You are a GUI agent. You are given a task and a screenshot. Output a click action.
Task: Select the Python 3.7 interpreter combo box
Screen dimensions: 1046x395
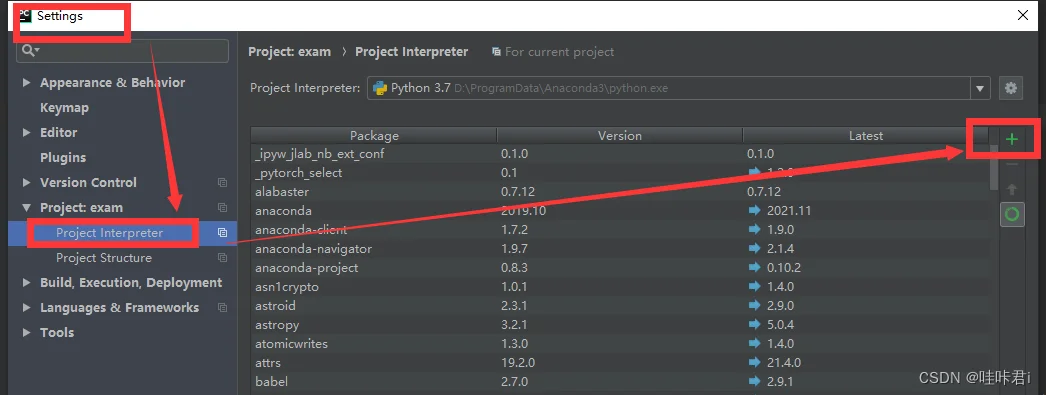678,88
